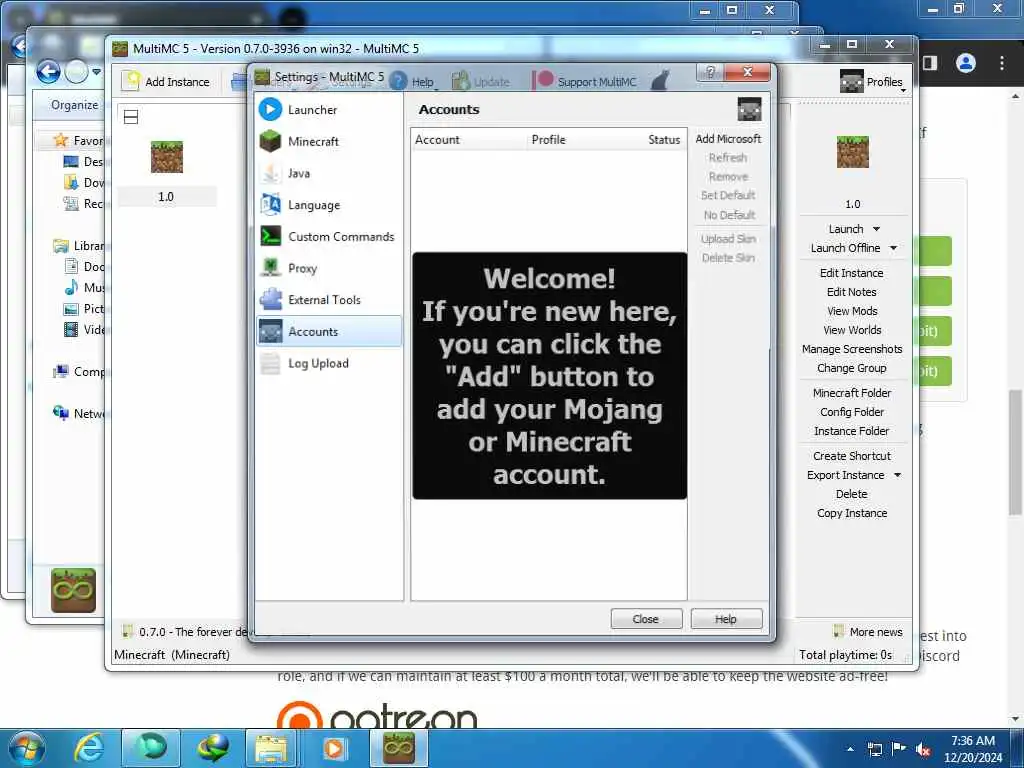Click the muted volume tray icon
The height and width of the screenshot is (768, 1024).
tap(923, 749)
